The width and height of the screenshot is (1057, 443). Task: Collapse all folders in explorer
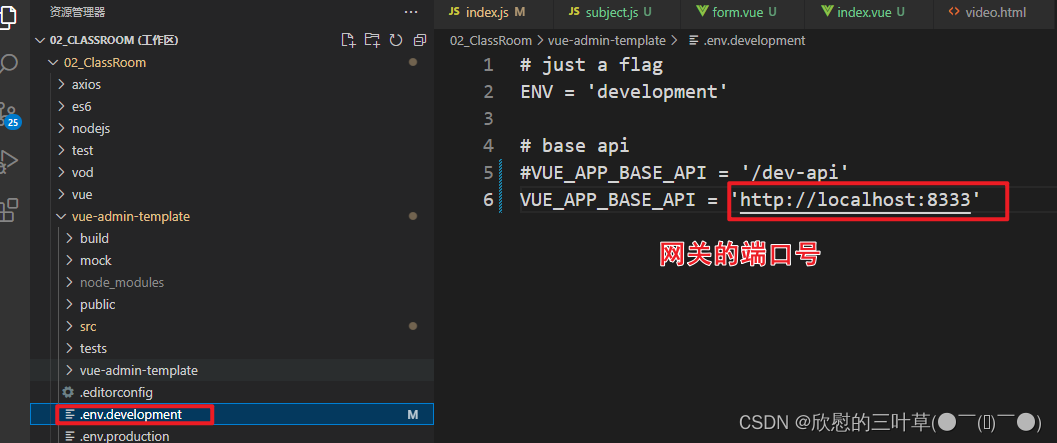(420, 40)
